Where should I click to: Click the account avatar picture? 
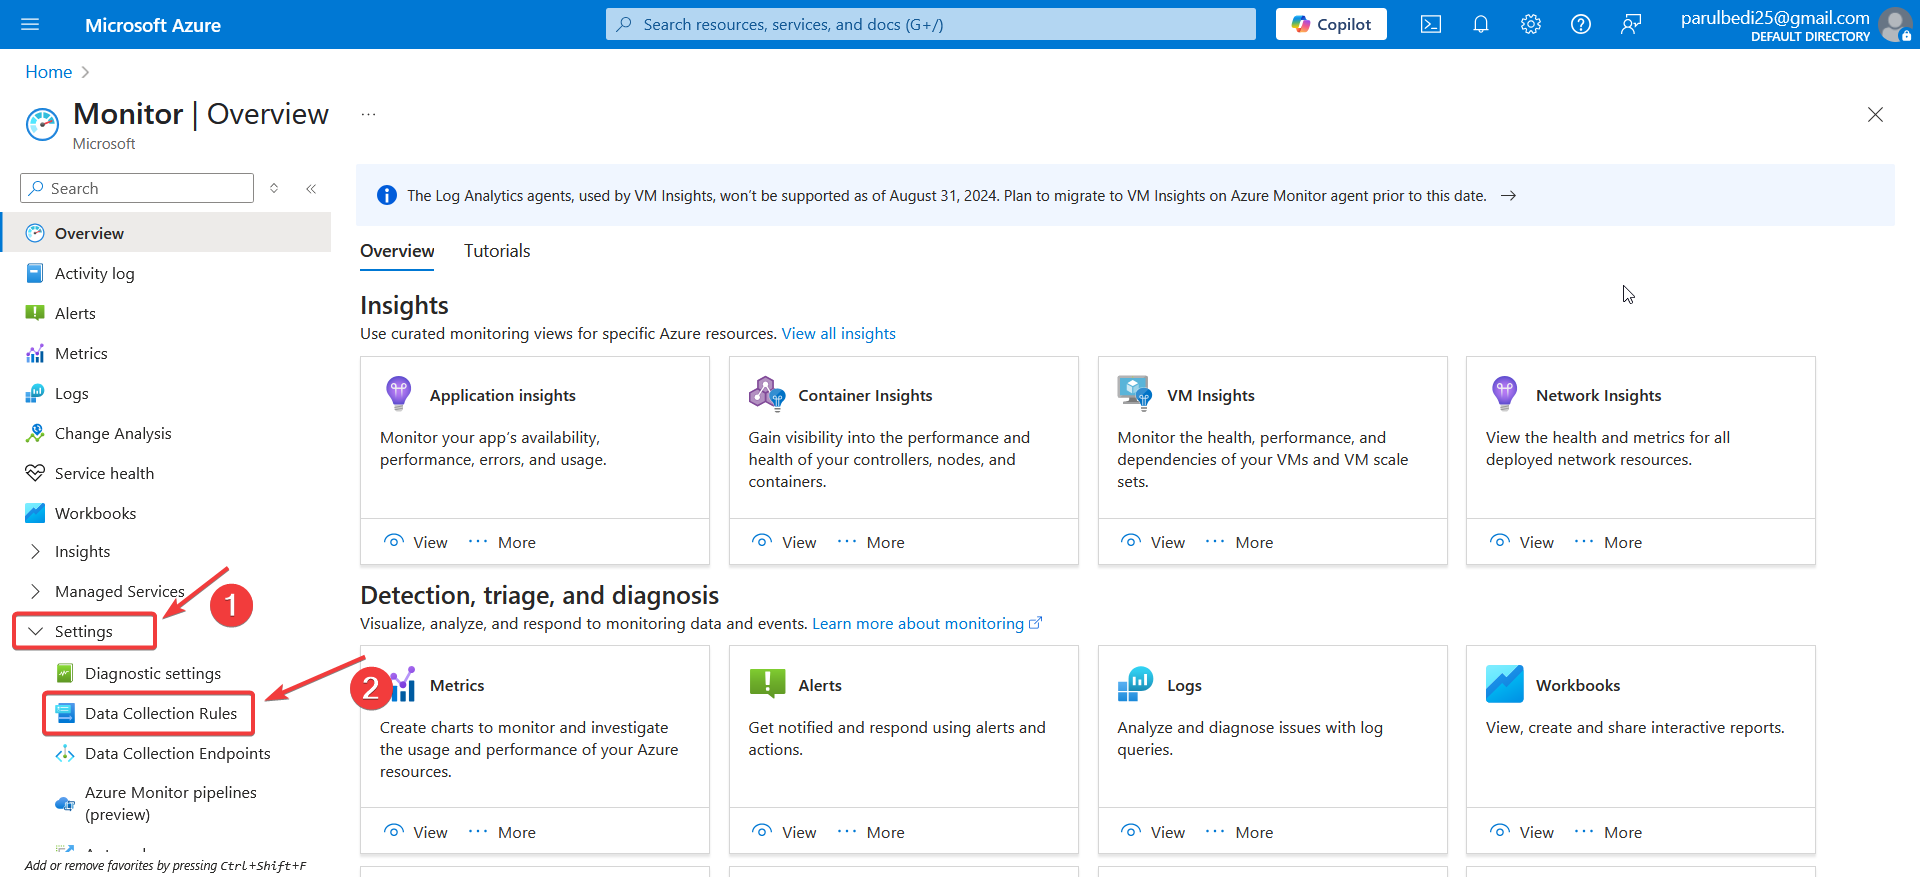[x=1895, y=24]
